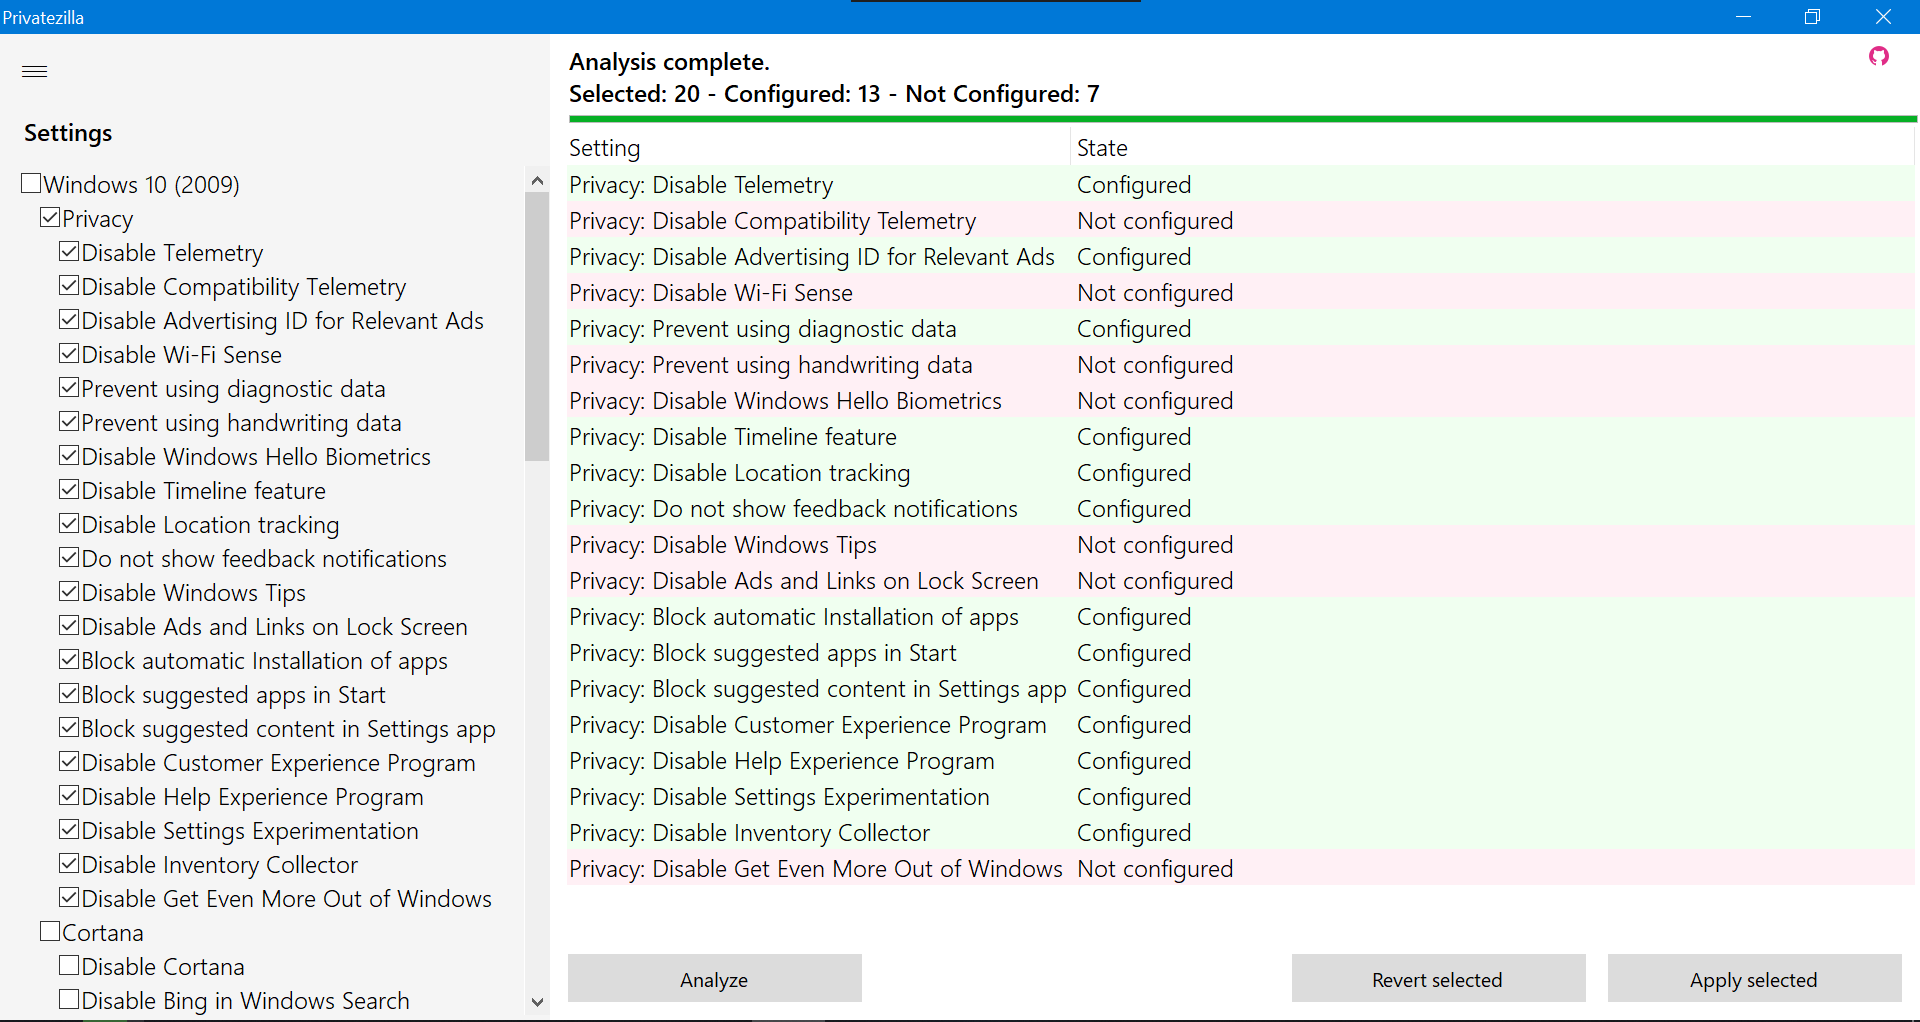
Task: Uncheck Disable Wi-Fi Sense checkbox
Action: coord(69,353)
